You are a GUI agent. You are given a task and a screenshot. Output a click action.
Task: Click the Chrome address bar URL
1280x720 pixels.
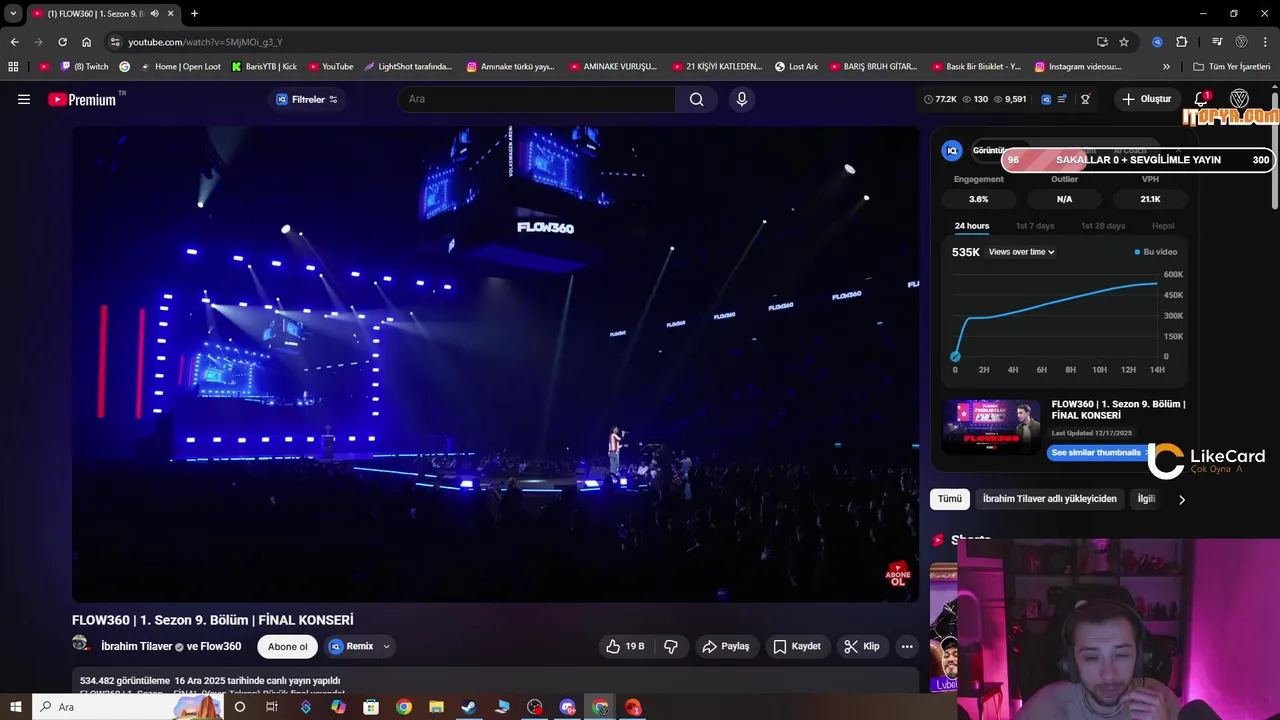(x=205, y=42)
